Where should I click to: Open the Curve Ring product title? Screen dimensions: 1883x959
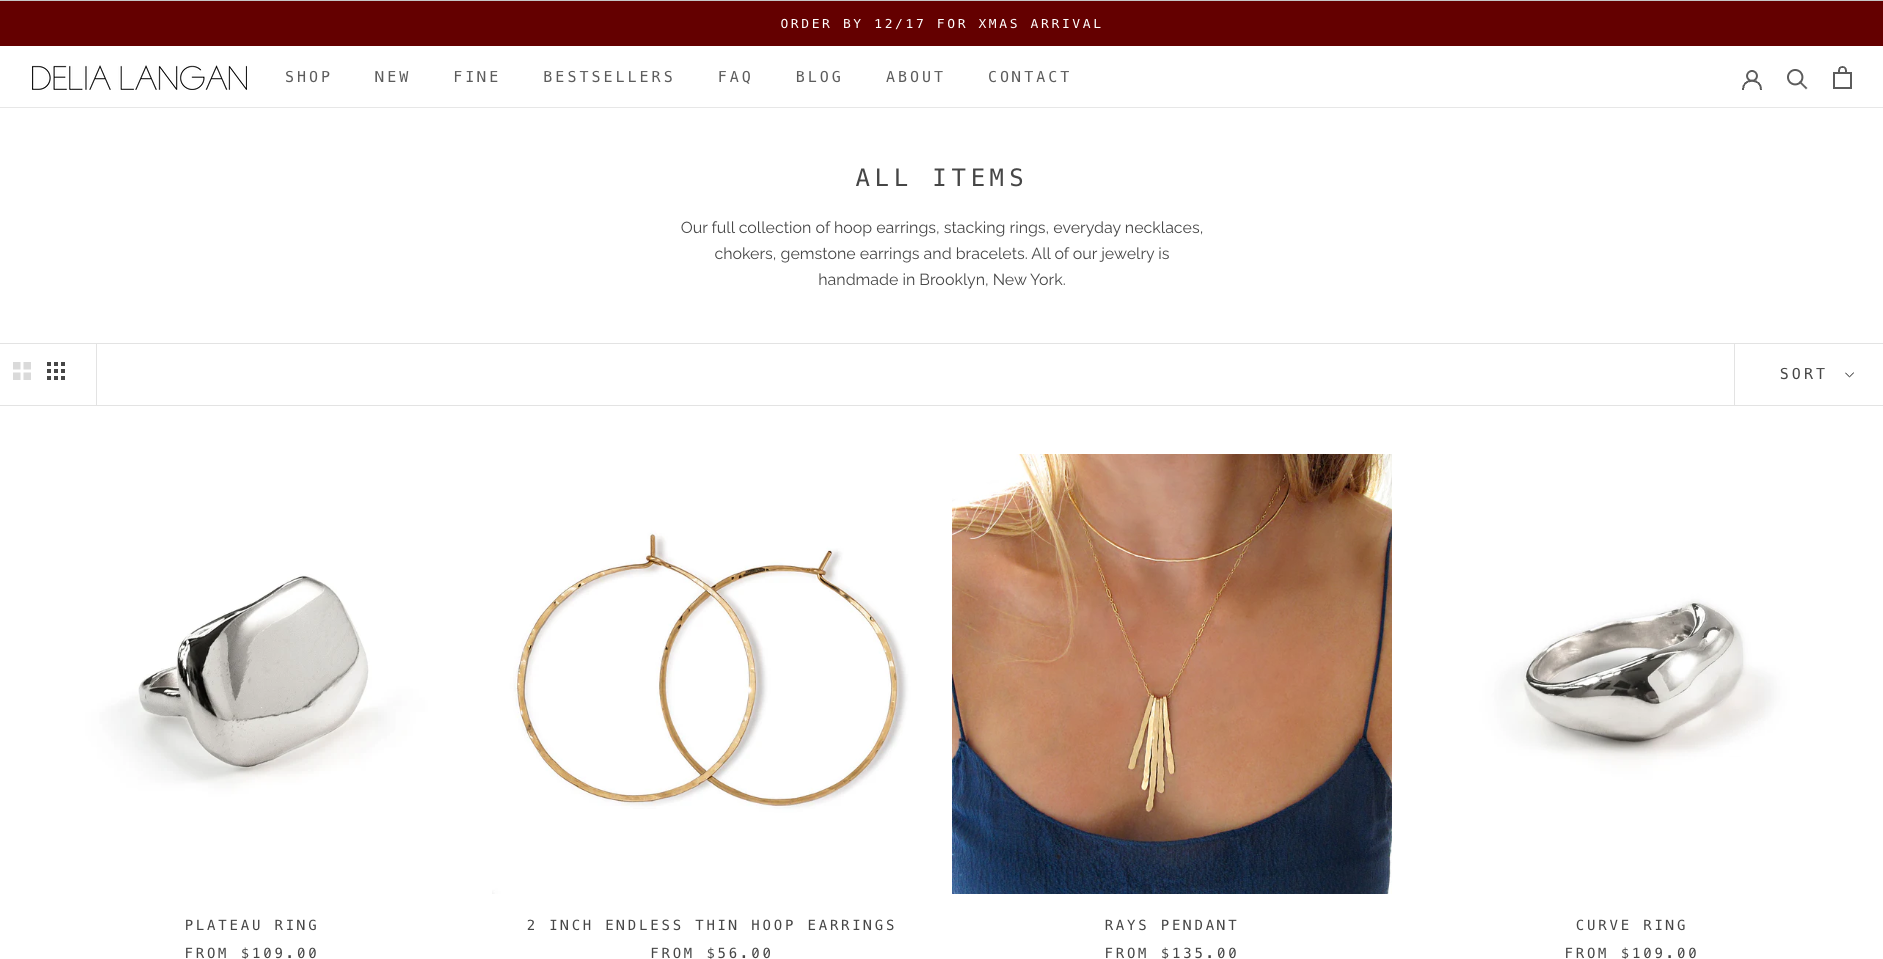[x=1631, y=925]
